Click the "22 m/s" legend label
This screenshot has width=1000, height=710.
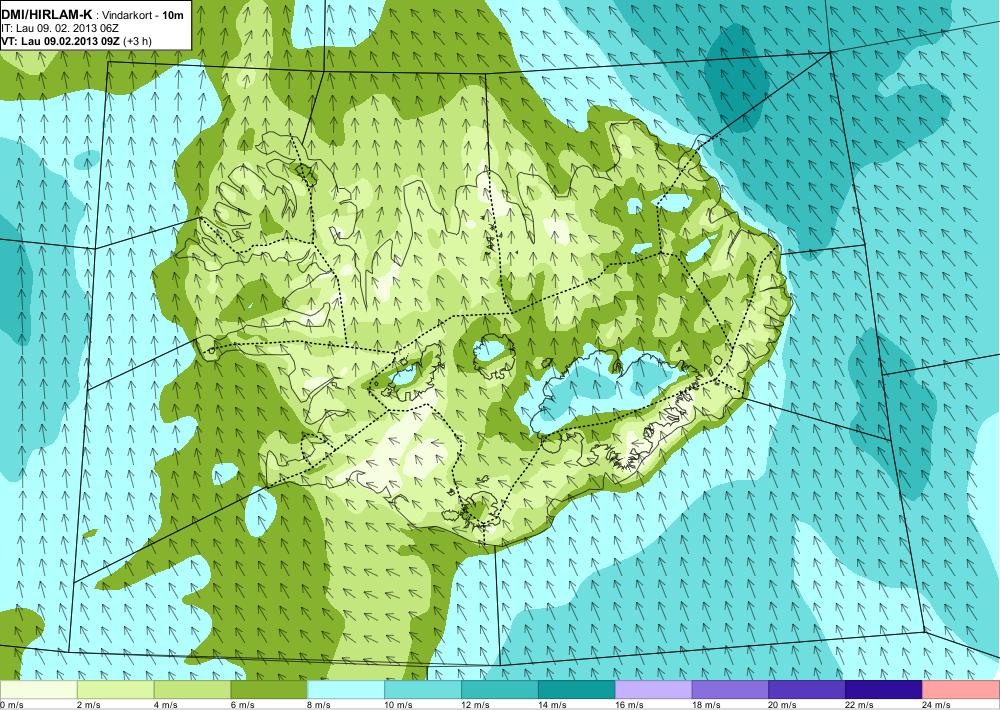(x=860, y=705)
